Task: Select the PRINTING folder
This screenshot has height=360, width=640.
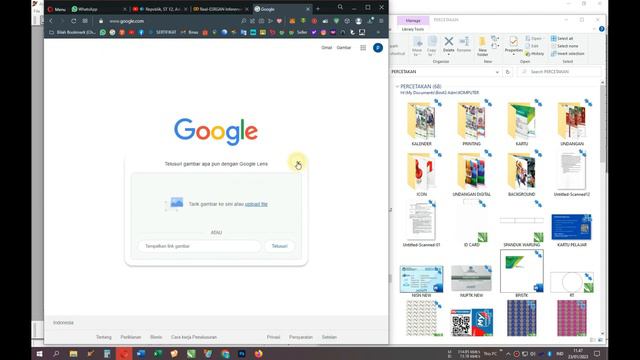Action: 471,123
